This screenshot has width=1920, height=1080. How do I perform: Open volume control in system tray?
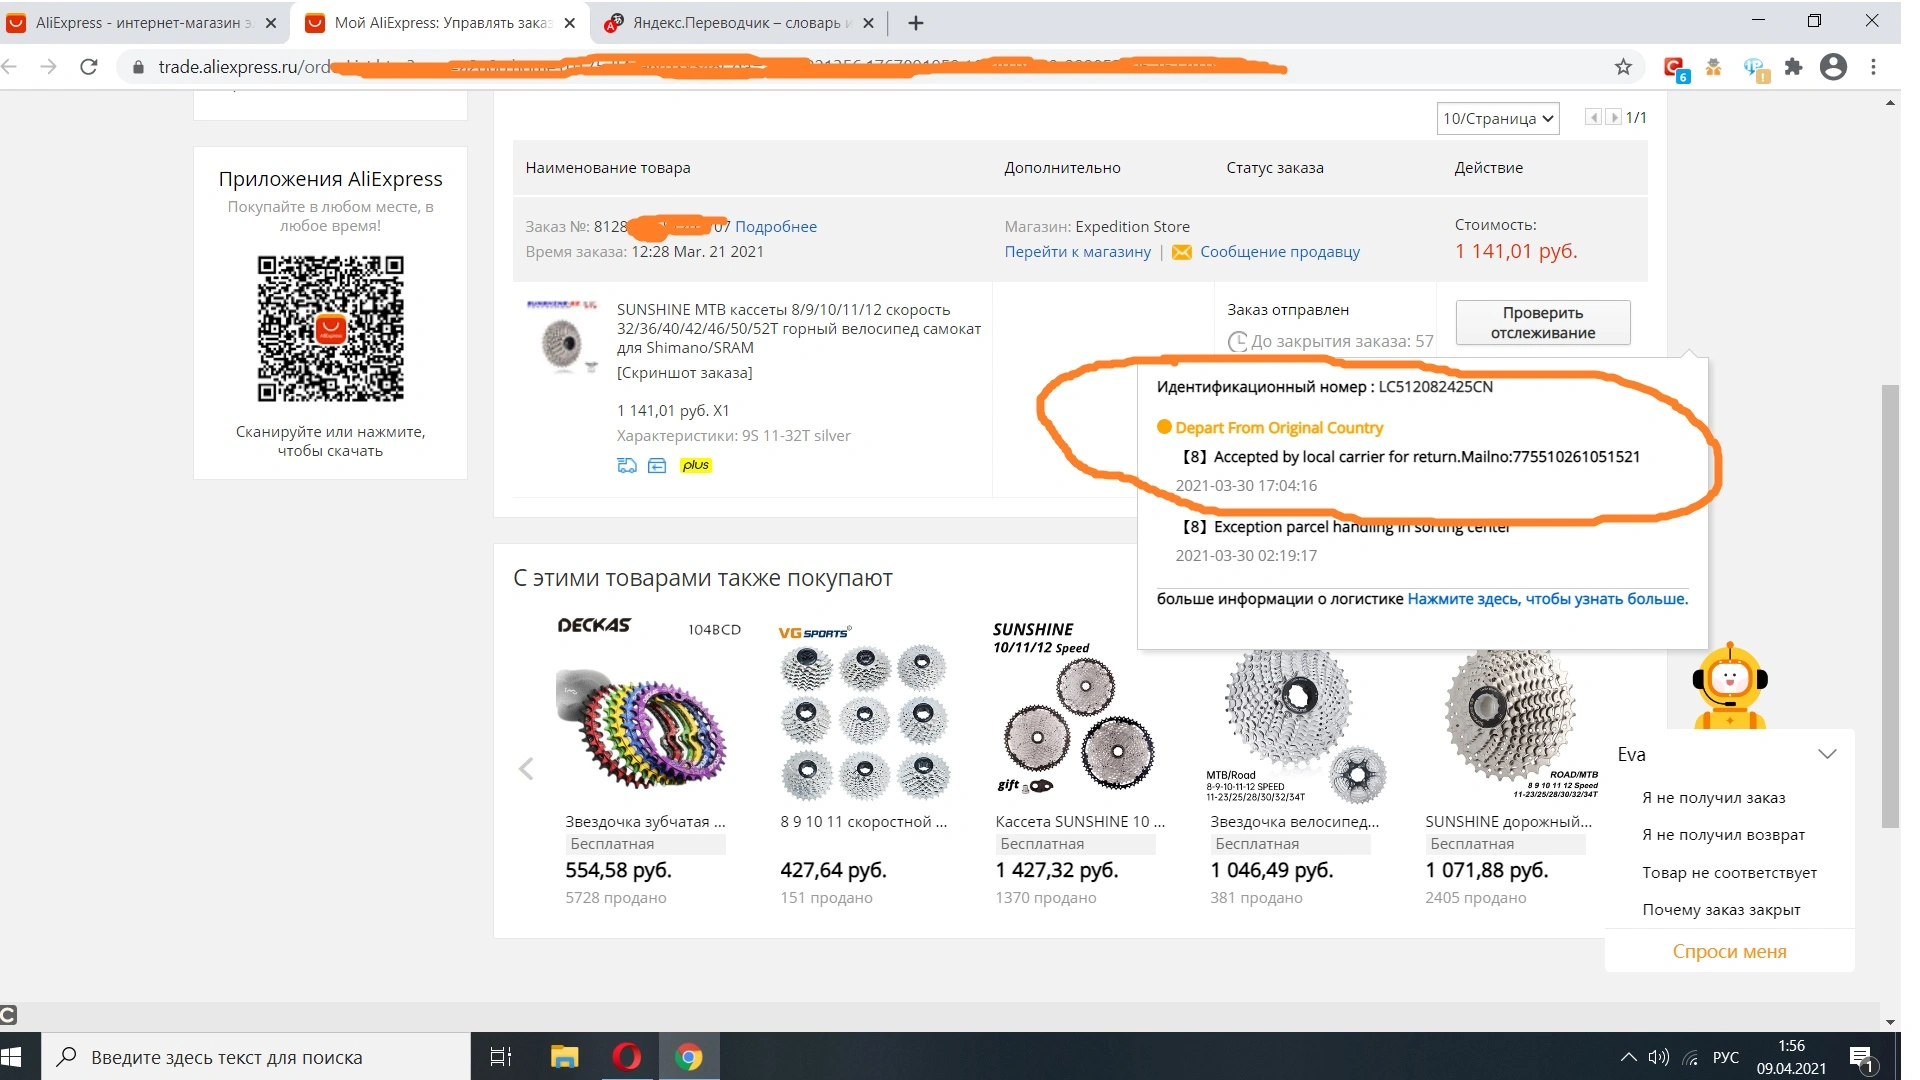click(x=1659, y=1057)
